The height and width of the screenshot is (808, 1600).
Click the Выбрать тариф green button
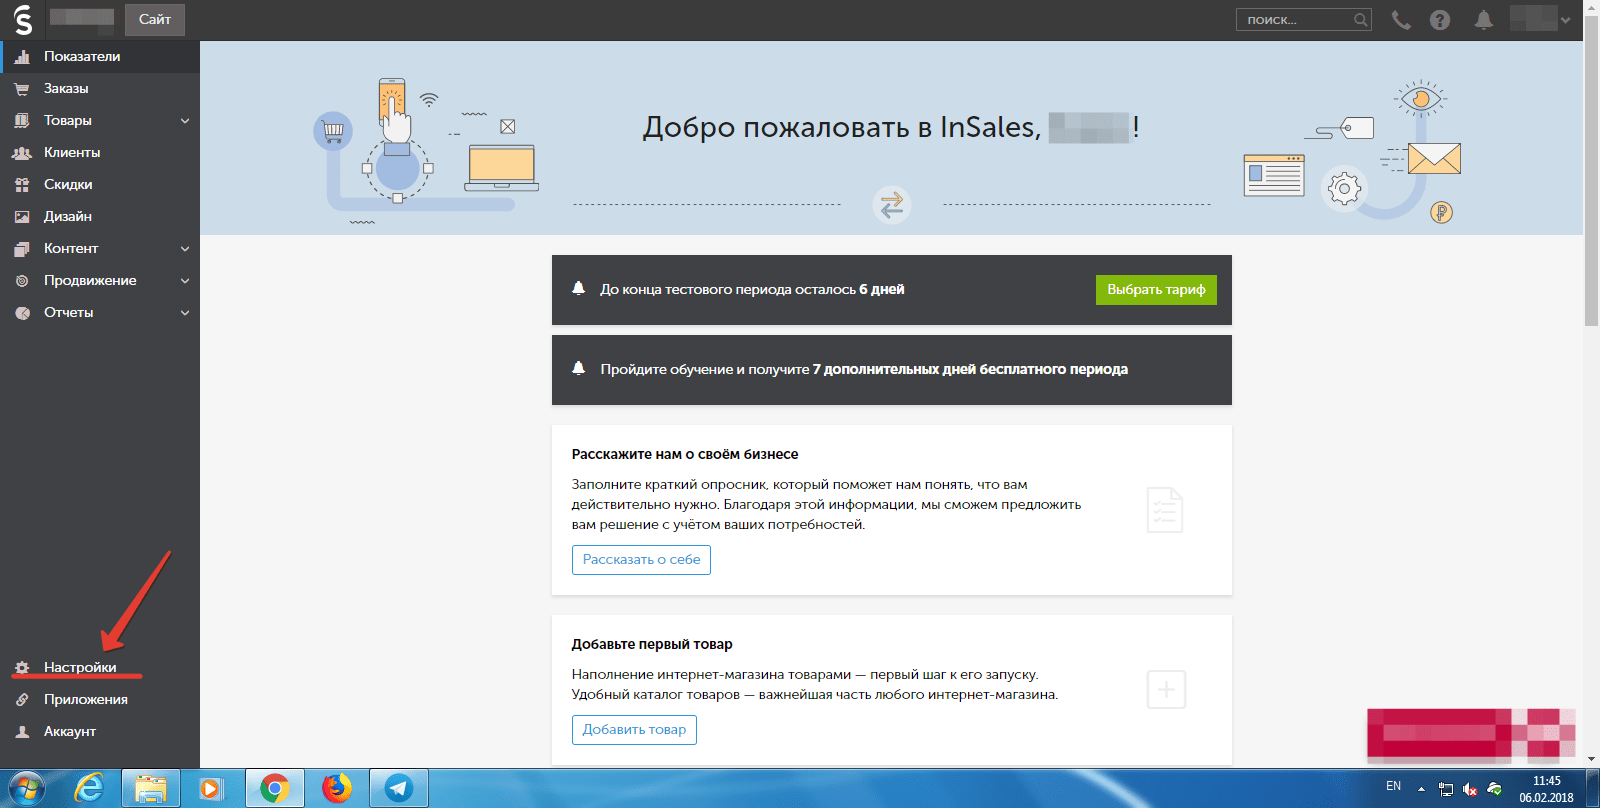point(1156,290)
